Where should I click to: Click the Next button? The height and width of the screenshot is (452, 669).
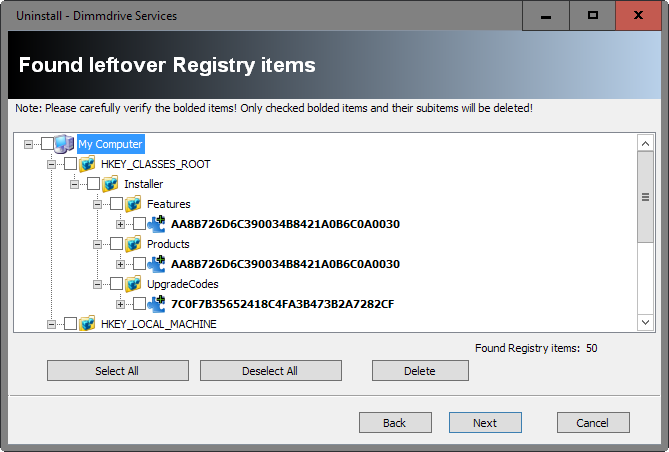click(x=485, y=423)
